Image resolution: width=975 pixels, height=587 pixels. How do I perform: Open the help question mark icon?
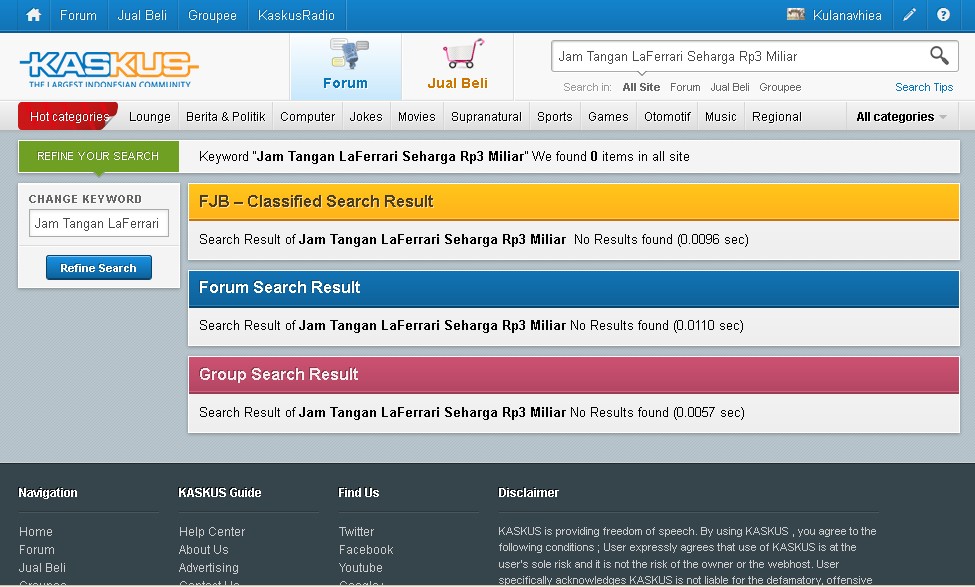943,15
